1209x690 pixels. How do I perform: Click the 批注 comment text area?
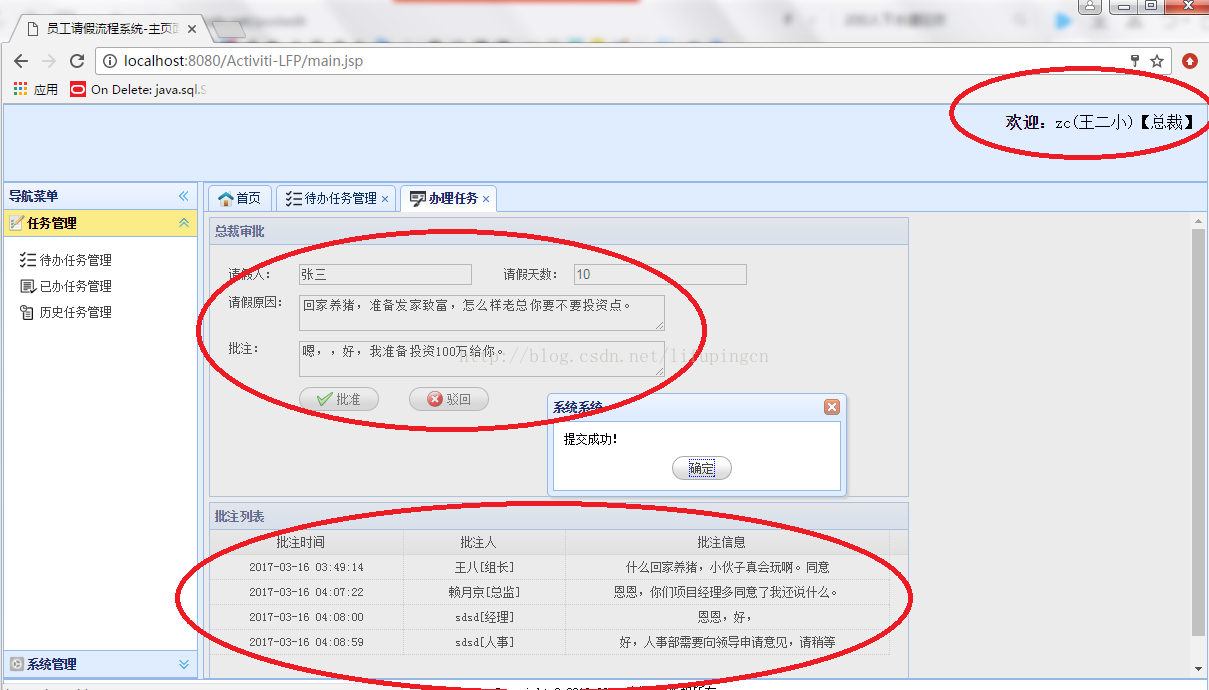(482, 359)
